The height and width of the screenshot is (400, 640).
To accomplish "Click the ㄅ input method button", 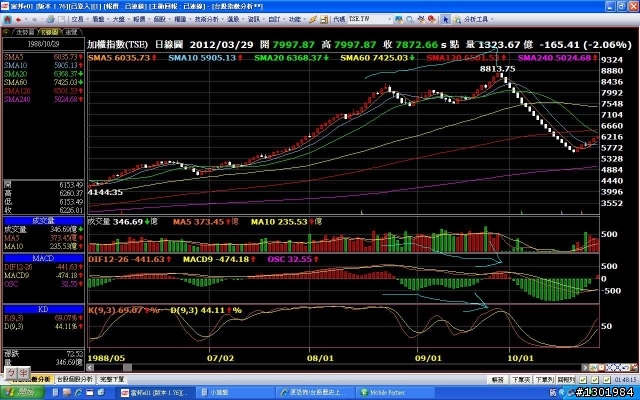I will (12, 373).
